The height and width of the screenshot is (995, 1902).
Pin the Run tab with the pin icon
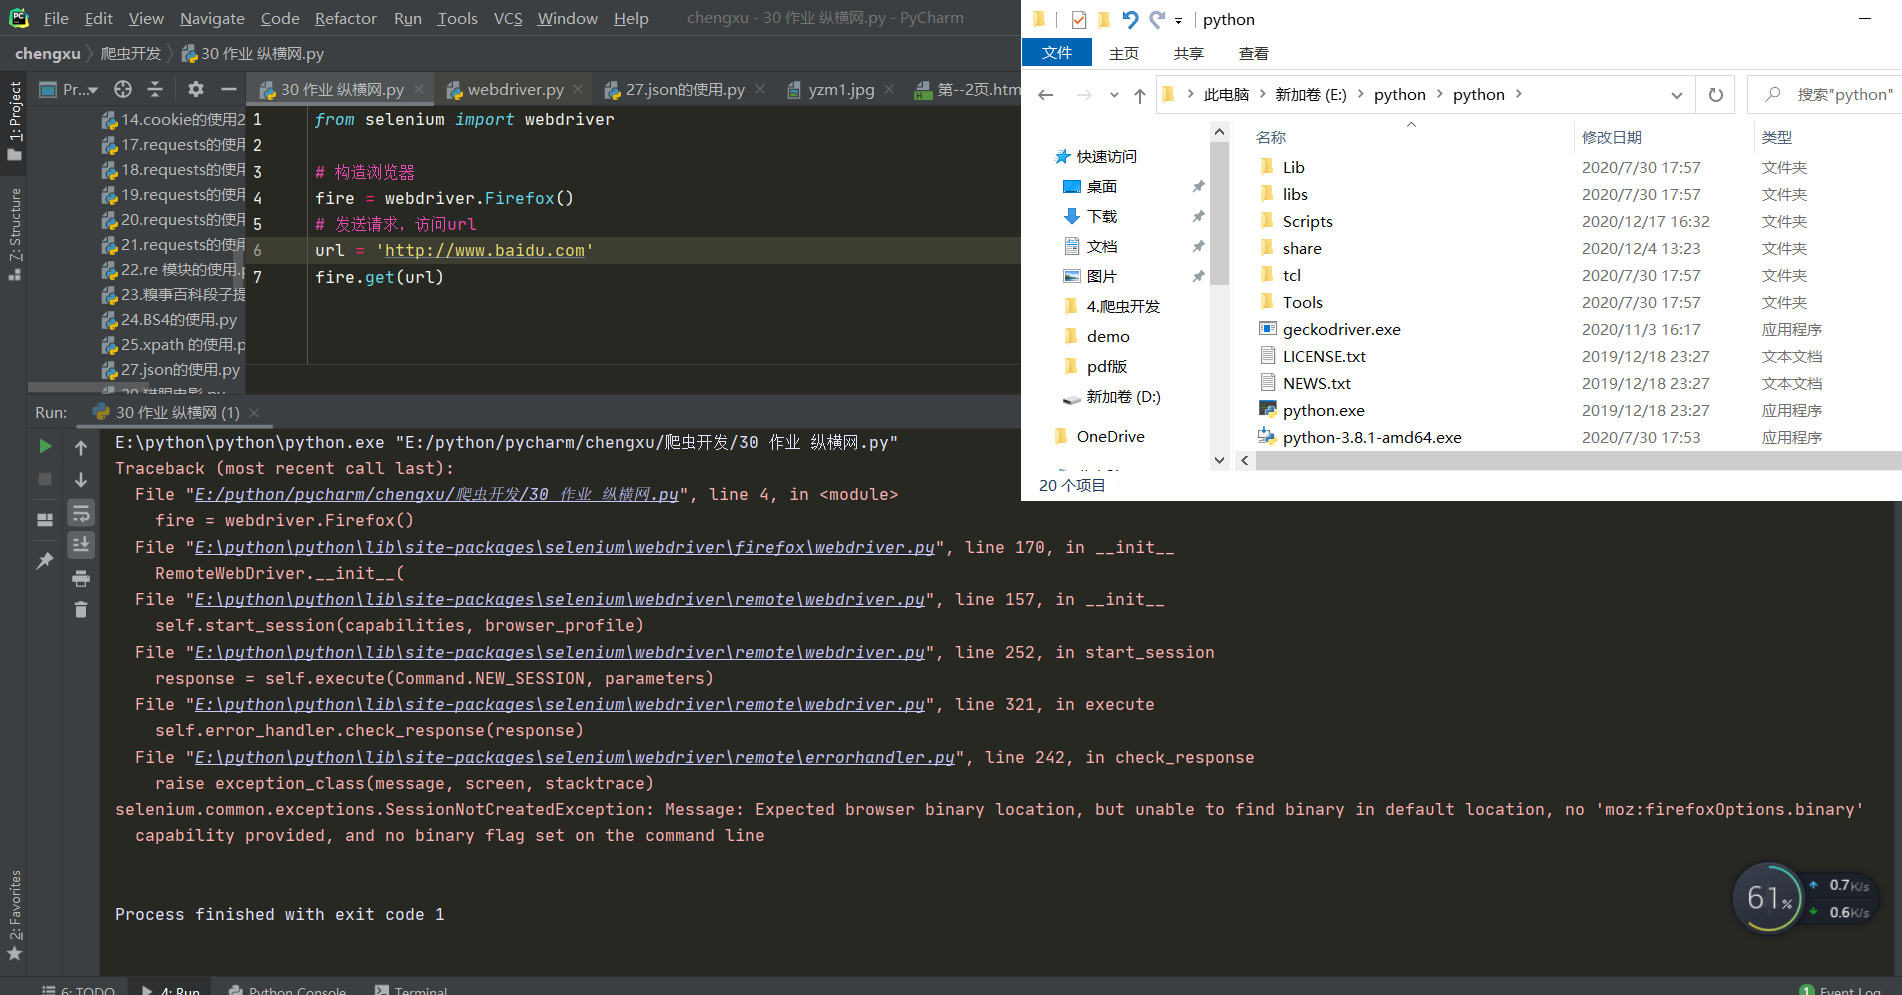[45, 561]
